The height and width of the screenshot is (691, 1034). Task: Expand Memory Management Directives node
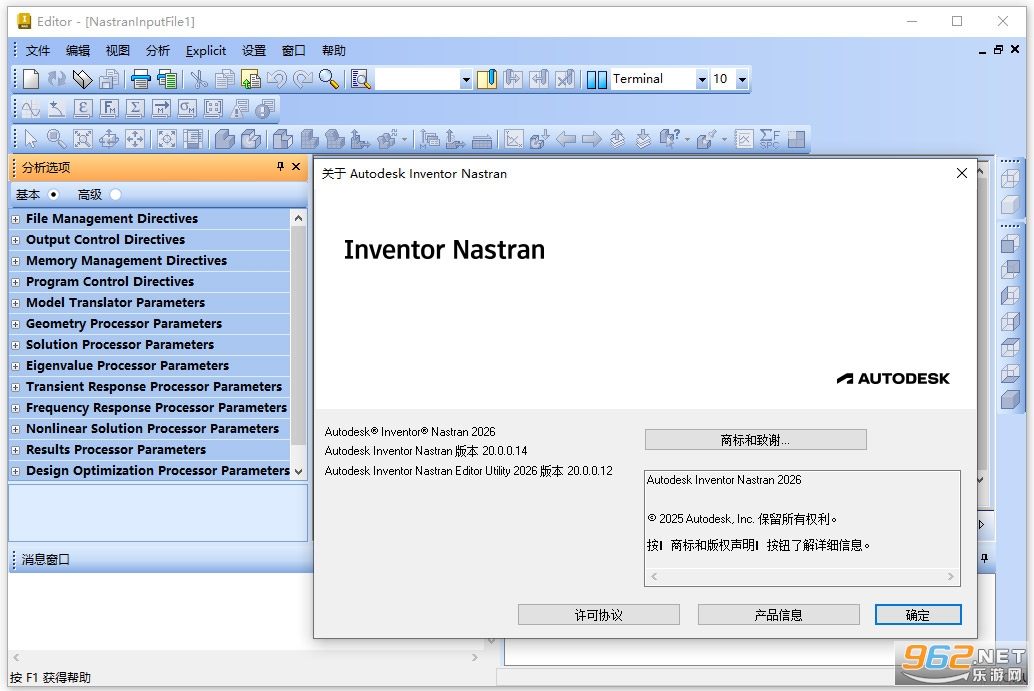[15, 261]
